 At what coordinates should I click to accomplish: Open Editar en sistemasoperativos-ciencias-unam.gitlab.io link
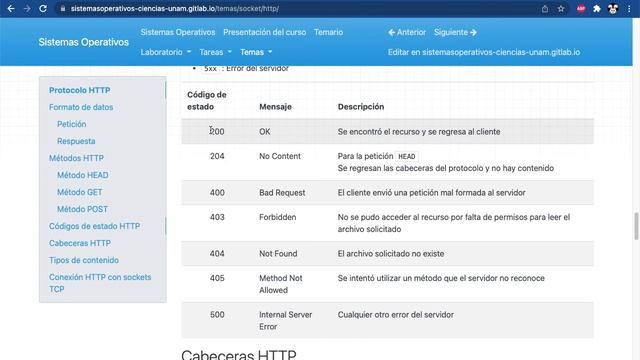click(x=484, y=52)
